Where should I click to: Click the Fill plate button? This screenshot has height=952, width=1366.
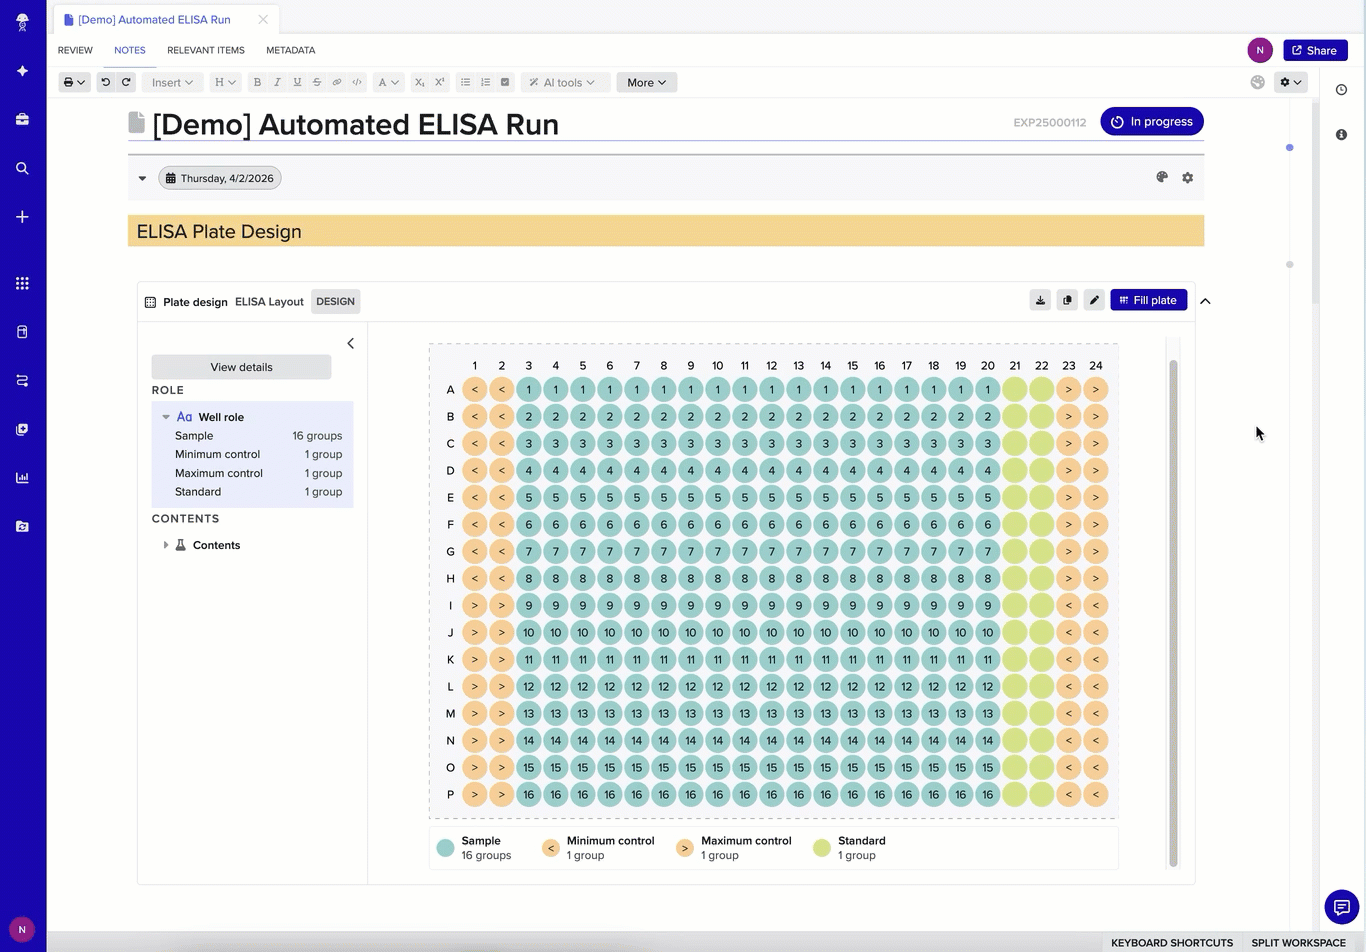point(1148,300)
